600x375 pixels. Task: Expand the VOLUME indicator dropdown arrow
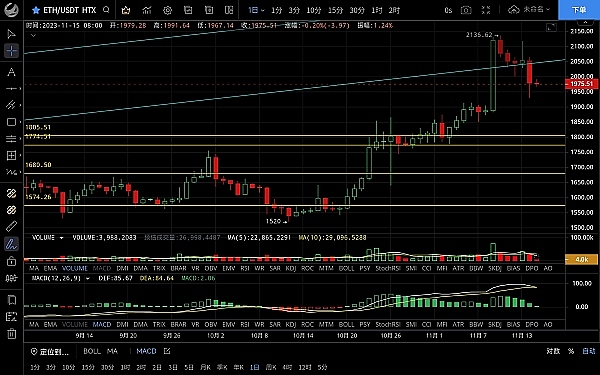pyautogui.click(x=61, y=238)
